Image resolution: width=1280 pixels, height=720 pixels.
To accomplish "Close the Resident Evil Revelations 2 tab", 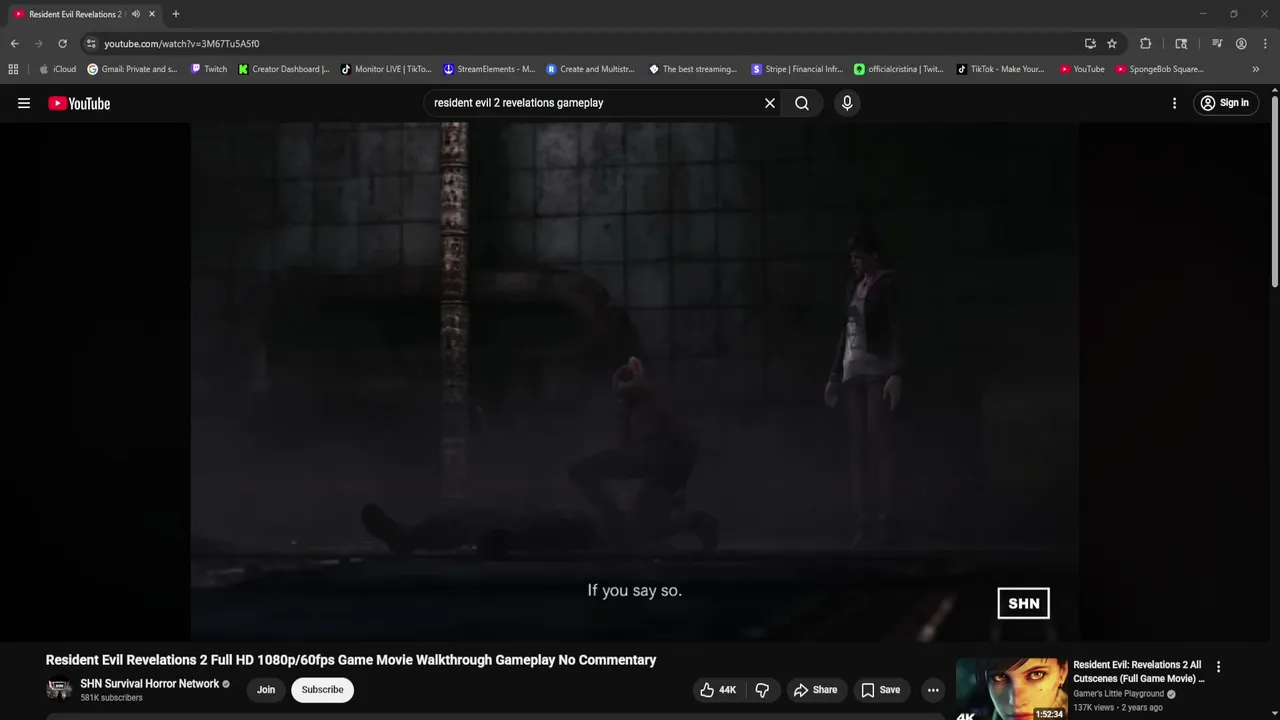I will click(x=152, y=14).
